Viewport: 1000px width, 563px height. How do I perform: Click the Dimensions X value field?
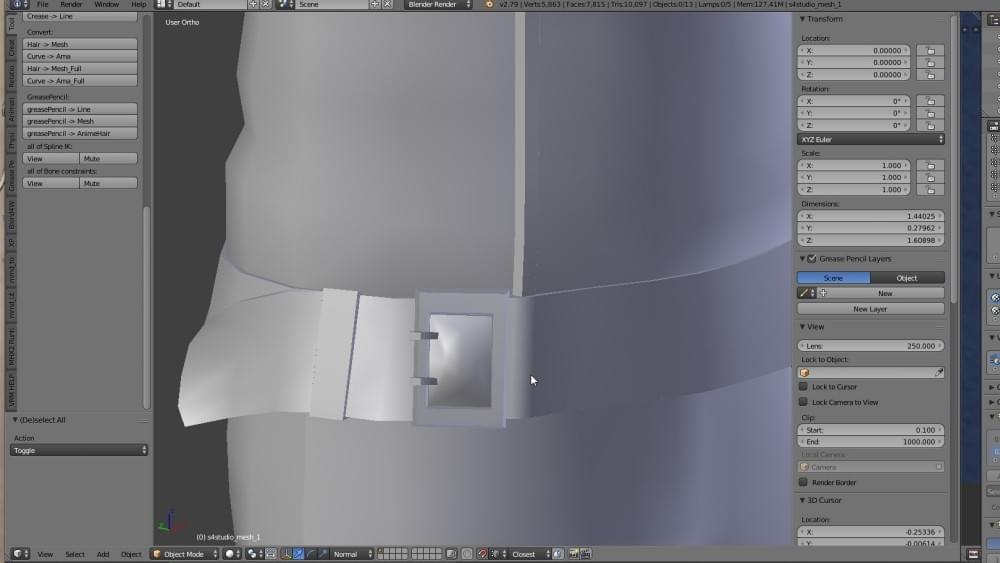[871, 216]
